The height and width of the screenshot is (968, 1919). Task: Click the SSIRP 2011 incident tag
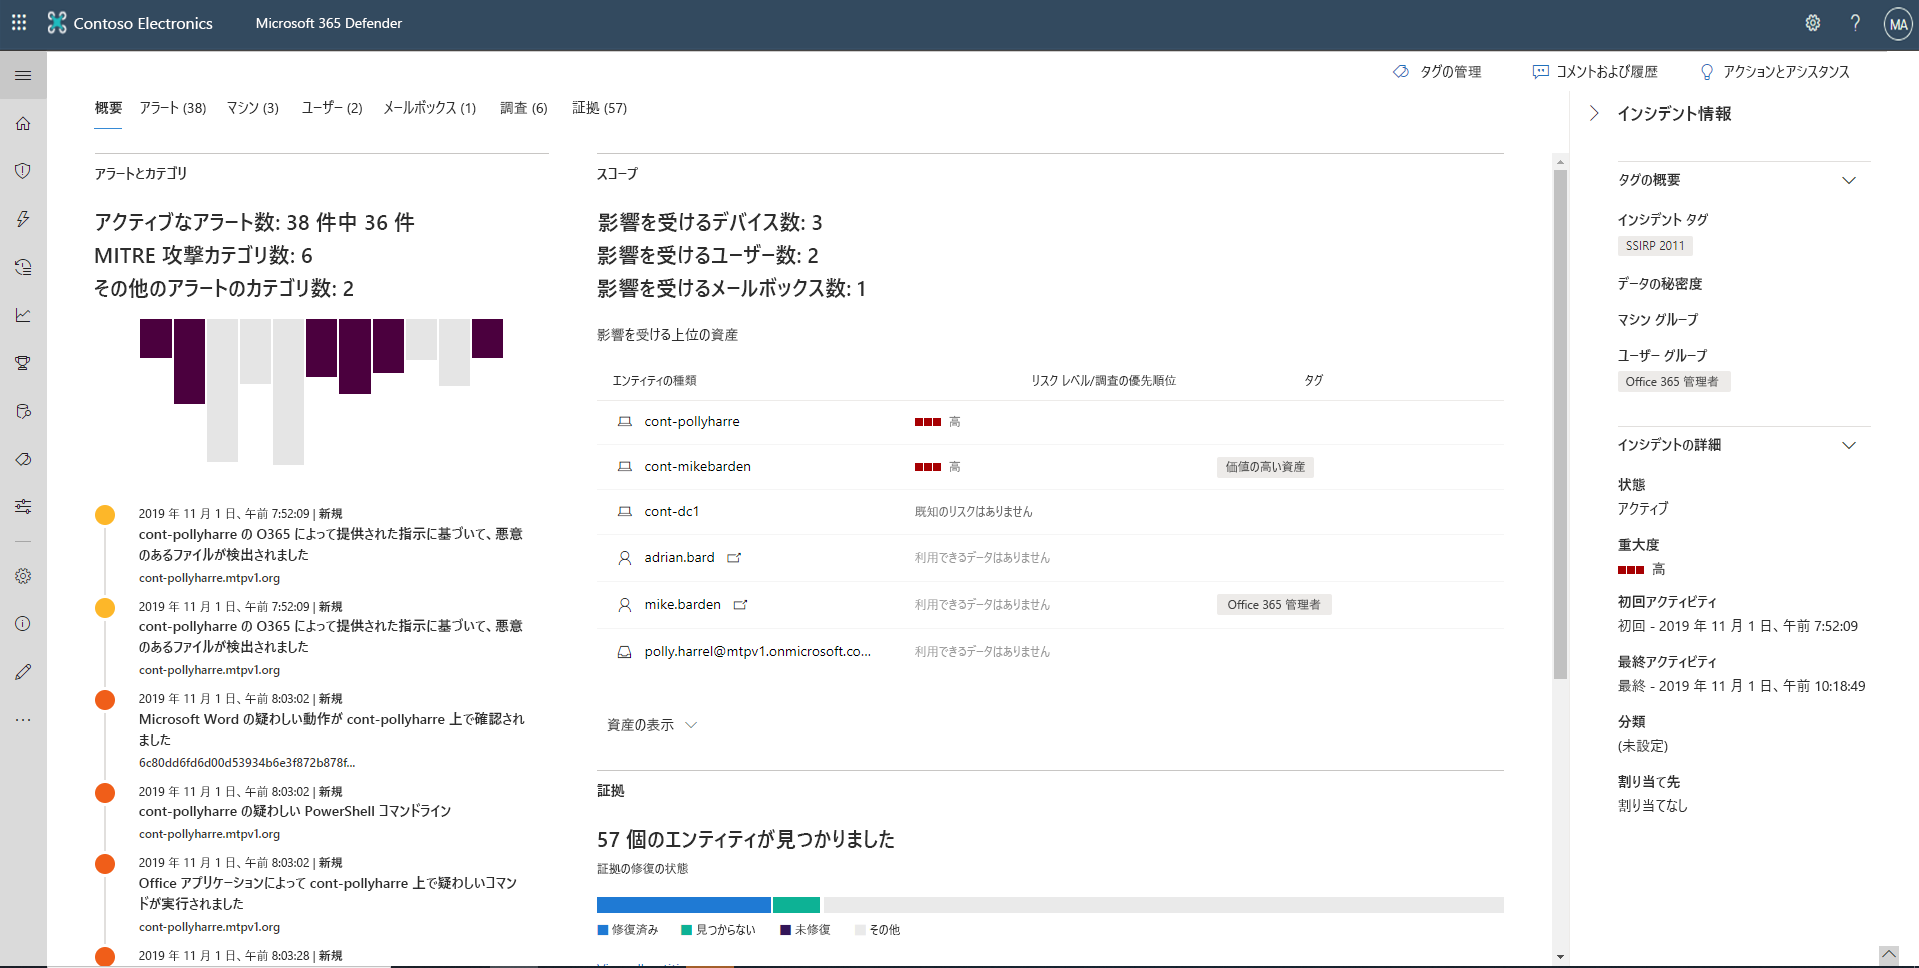[1655, 246]
